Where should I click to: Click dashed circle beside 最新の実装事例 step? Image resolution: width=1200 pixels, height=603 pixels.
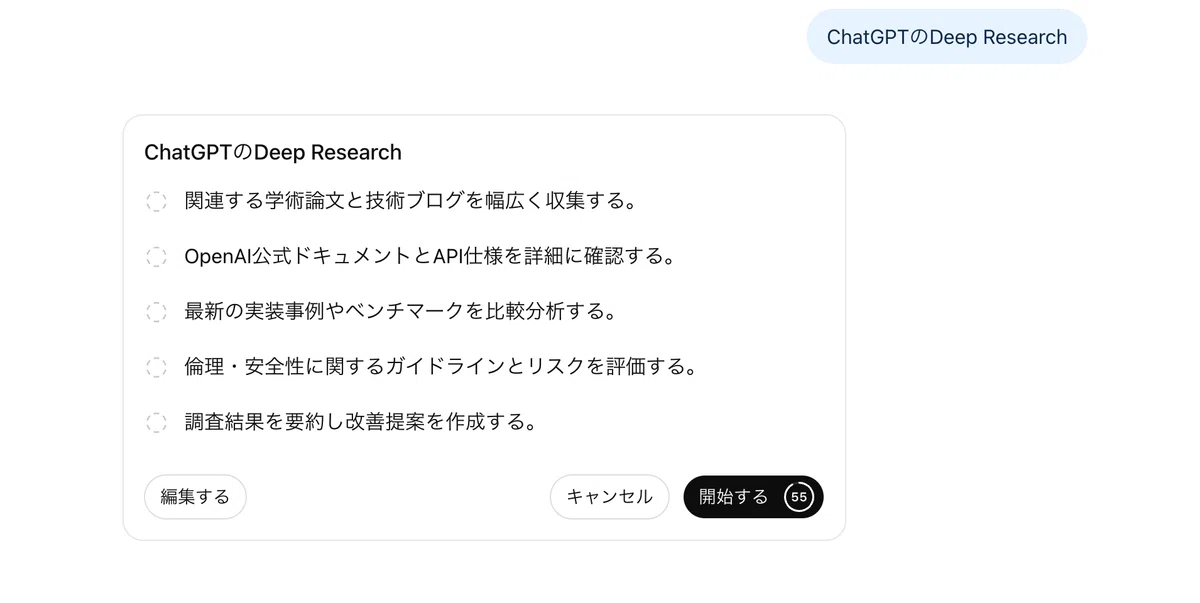156,312
